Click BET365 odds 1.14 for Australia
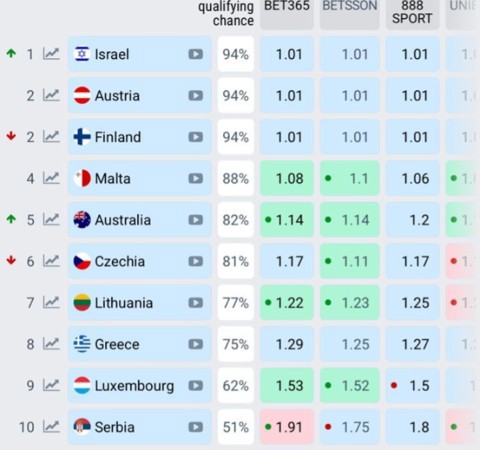The height and width of the screenshot is (450, 480). click(x=287, y=220)
